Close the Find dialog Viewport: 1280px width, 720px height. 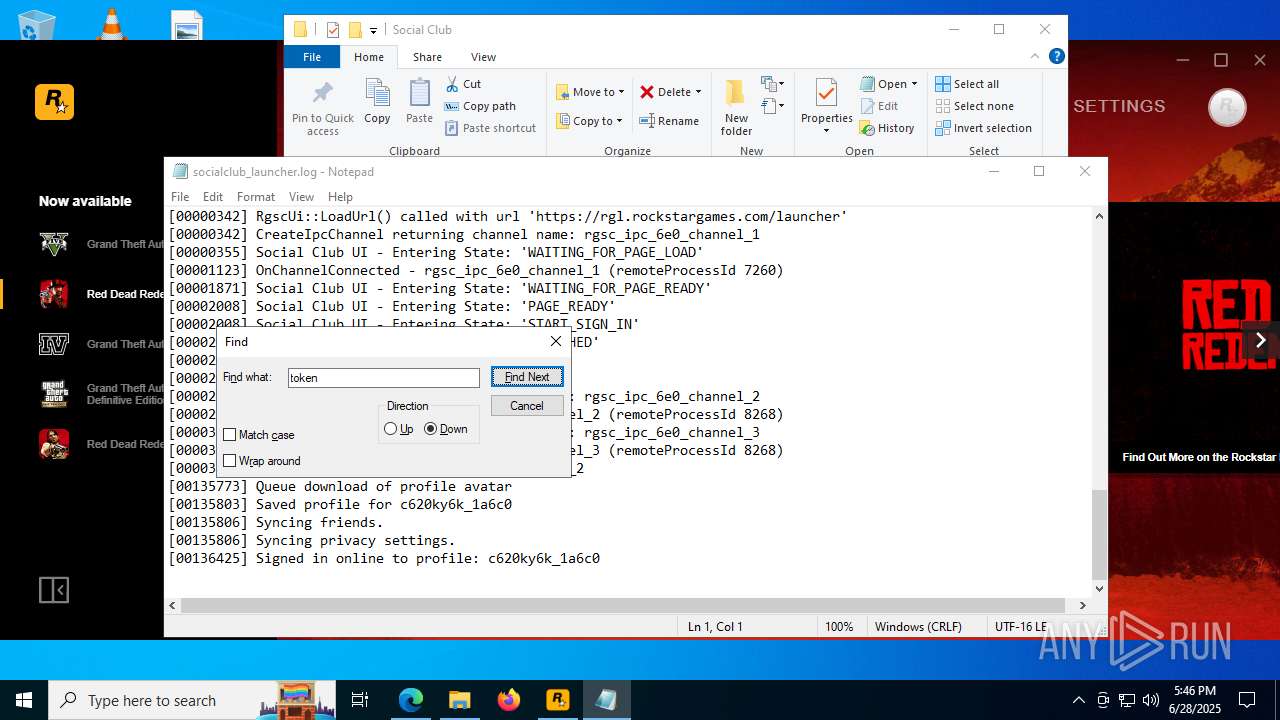pyautogui.click(x=556, y=342)
